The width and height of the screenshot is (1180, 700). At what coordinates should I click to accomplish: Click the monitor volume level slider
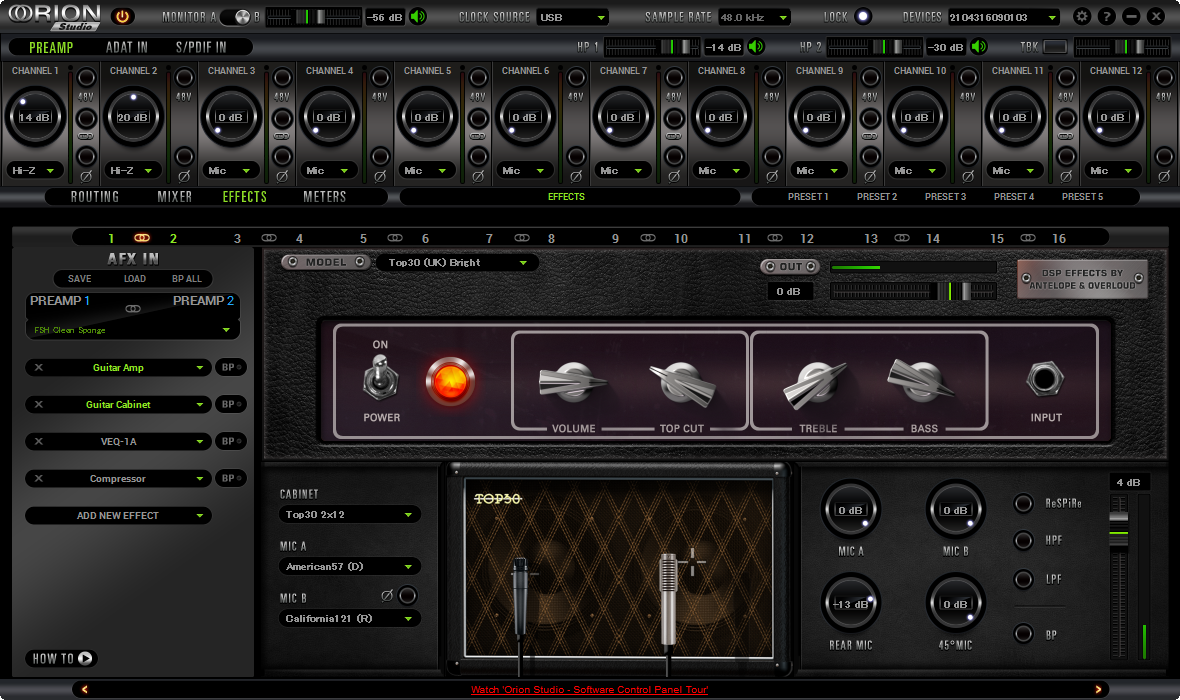[x=314, y=17]
